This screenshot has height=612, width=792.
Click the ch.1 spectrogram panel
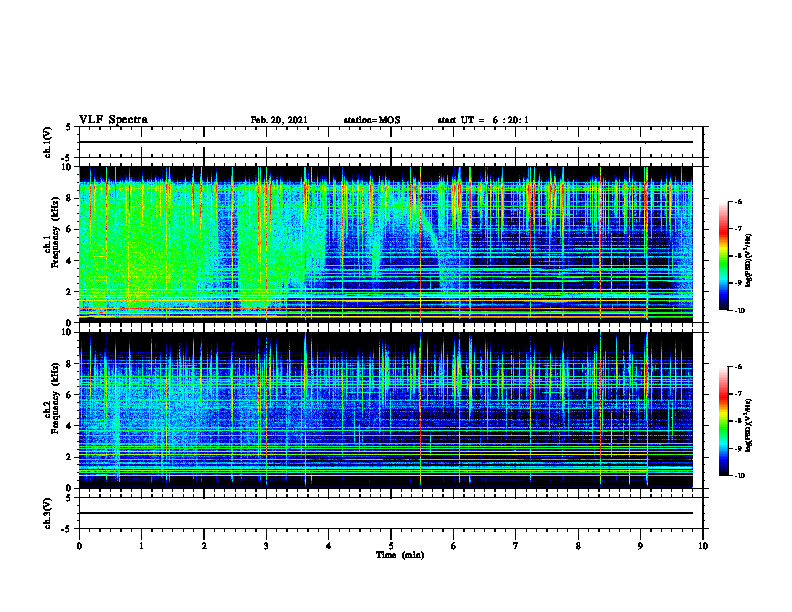tap(386, 244)
